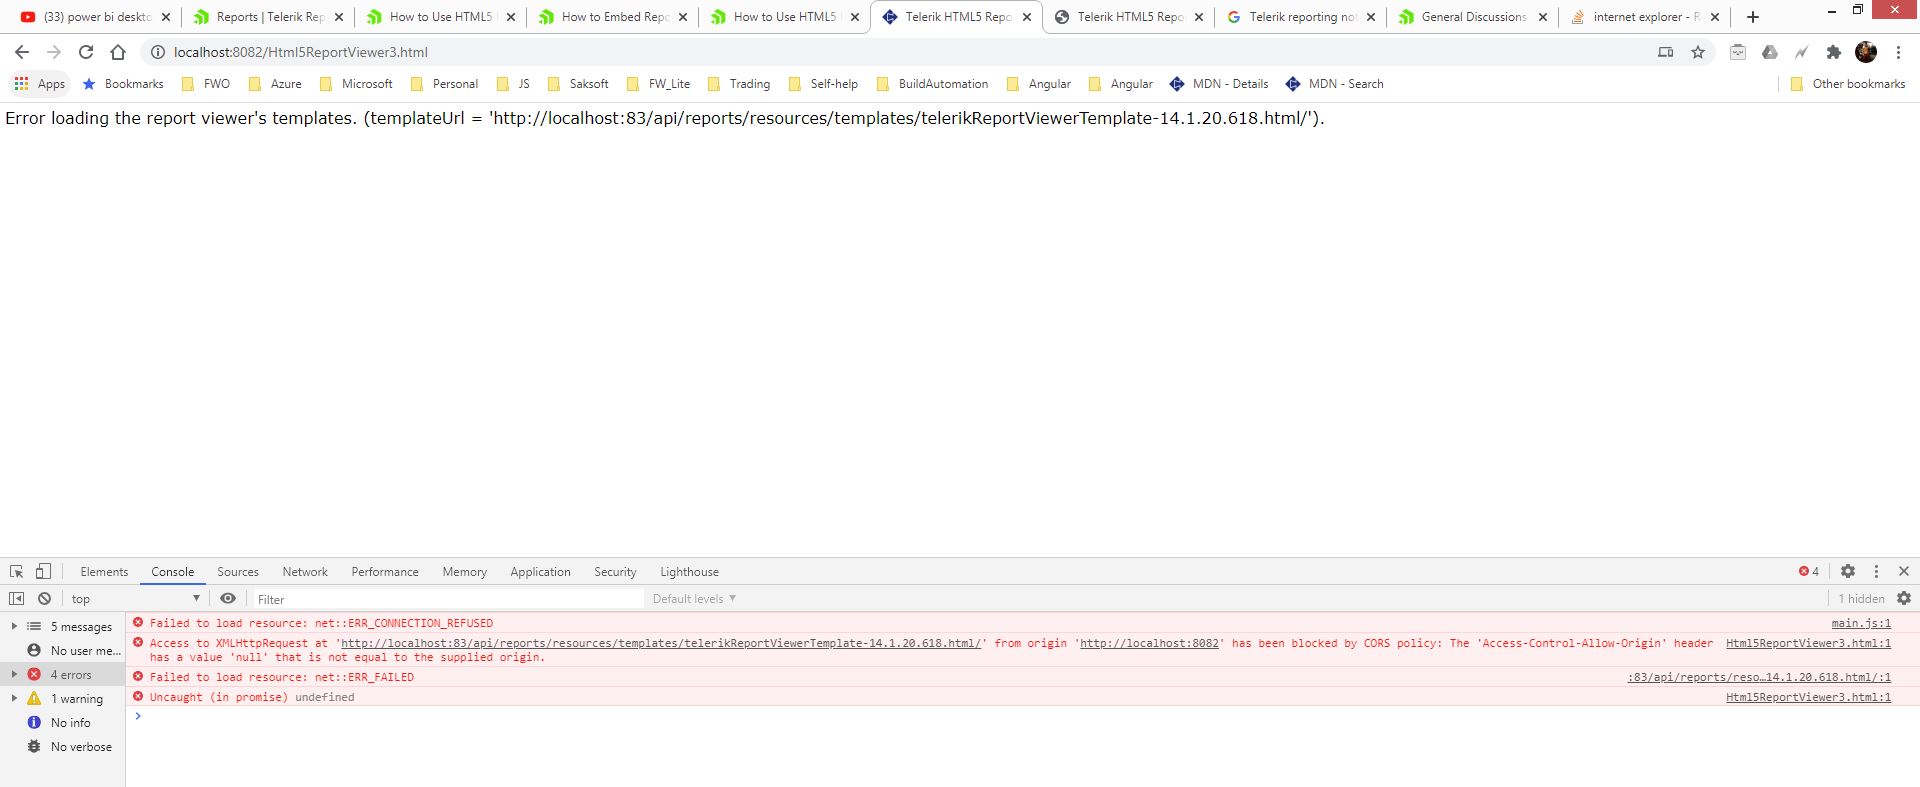Close the internet explorer tab
The width and height of the screenshot is (1920, 787).
pos(1714,17)
